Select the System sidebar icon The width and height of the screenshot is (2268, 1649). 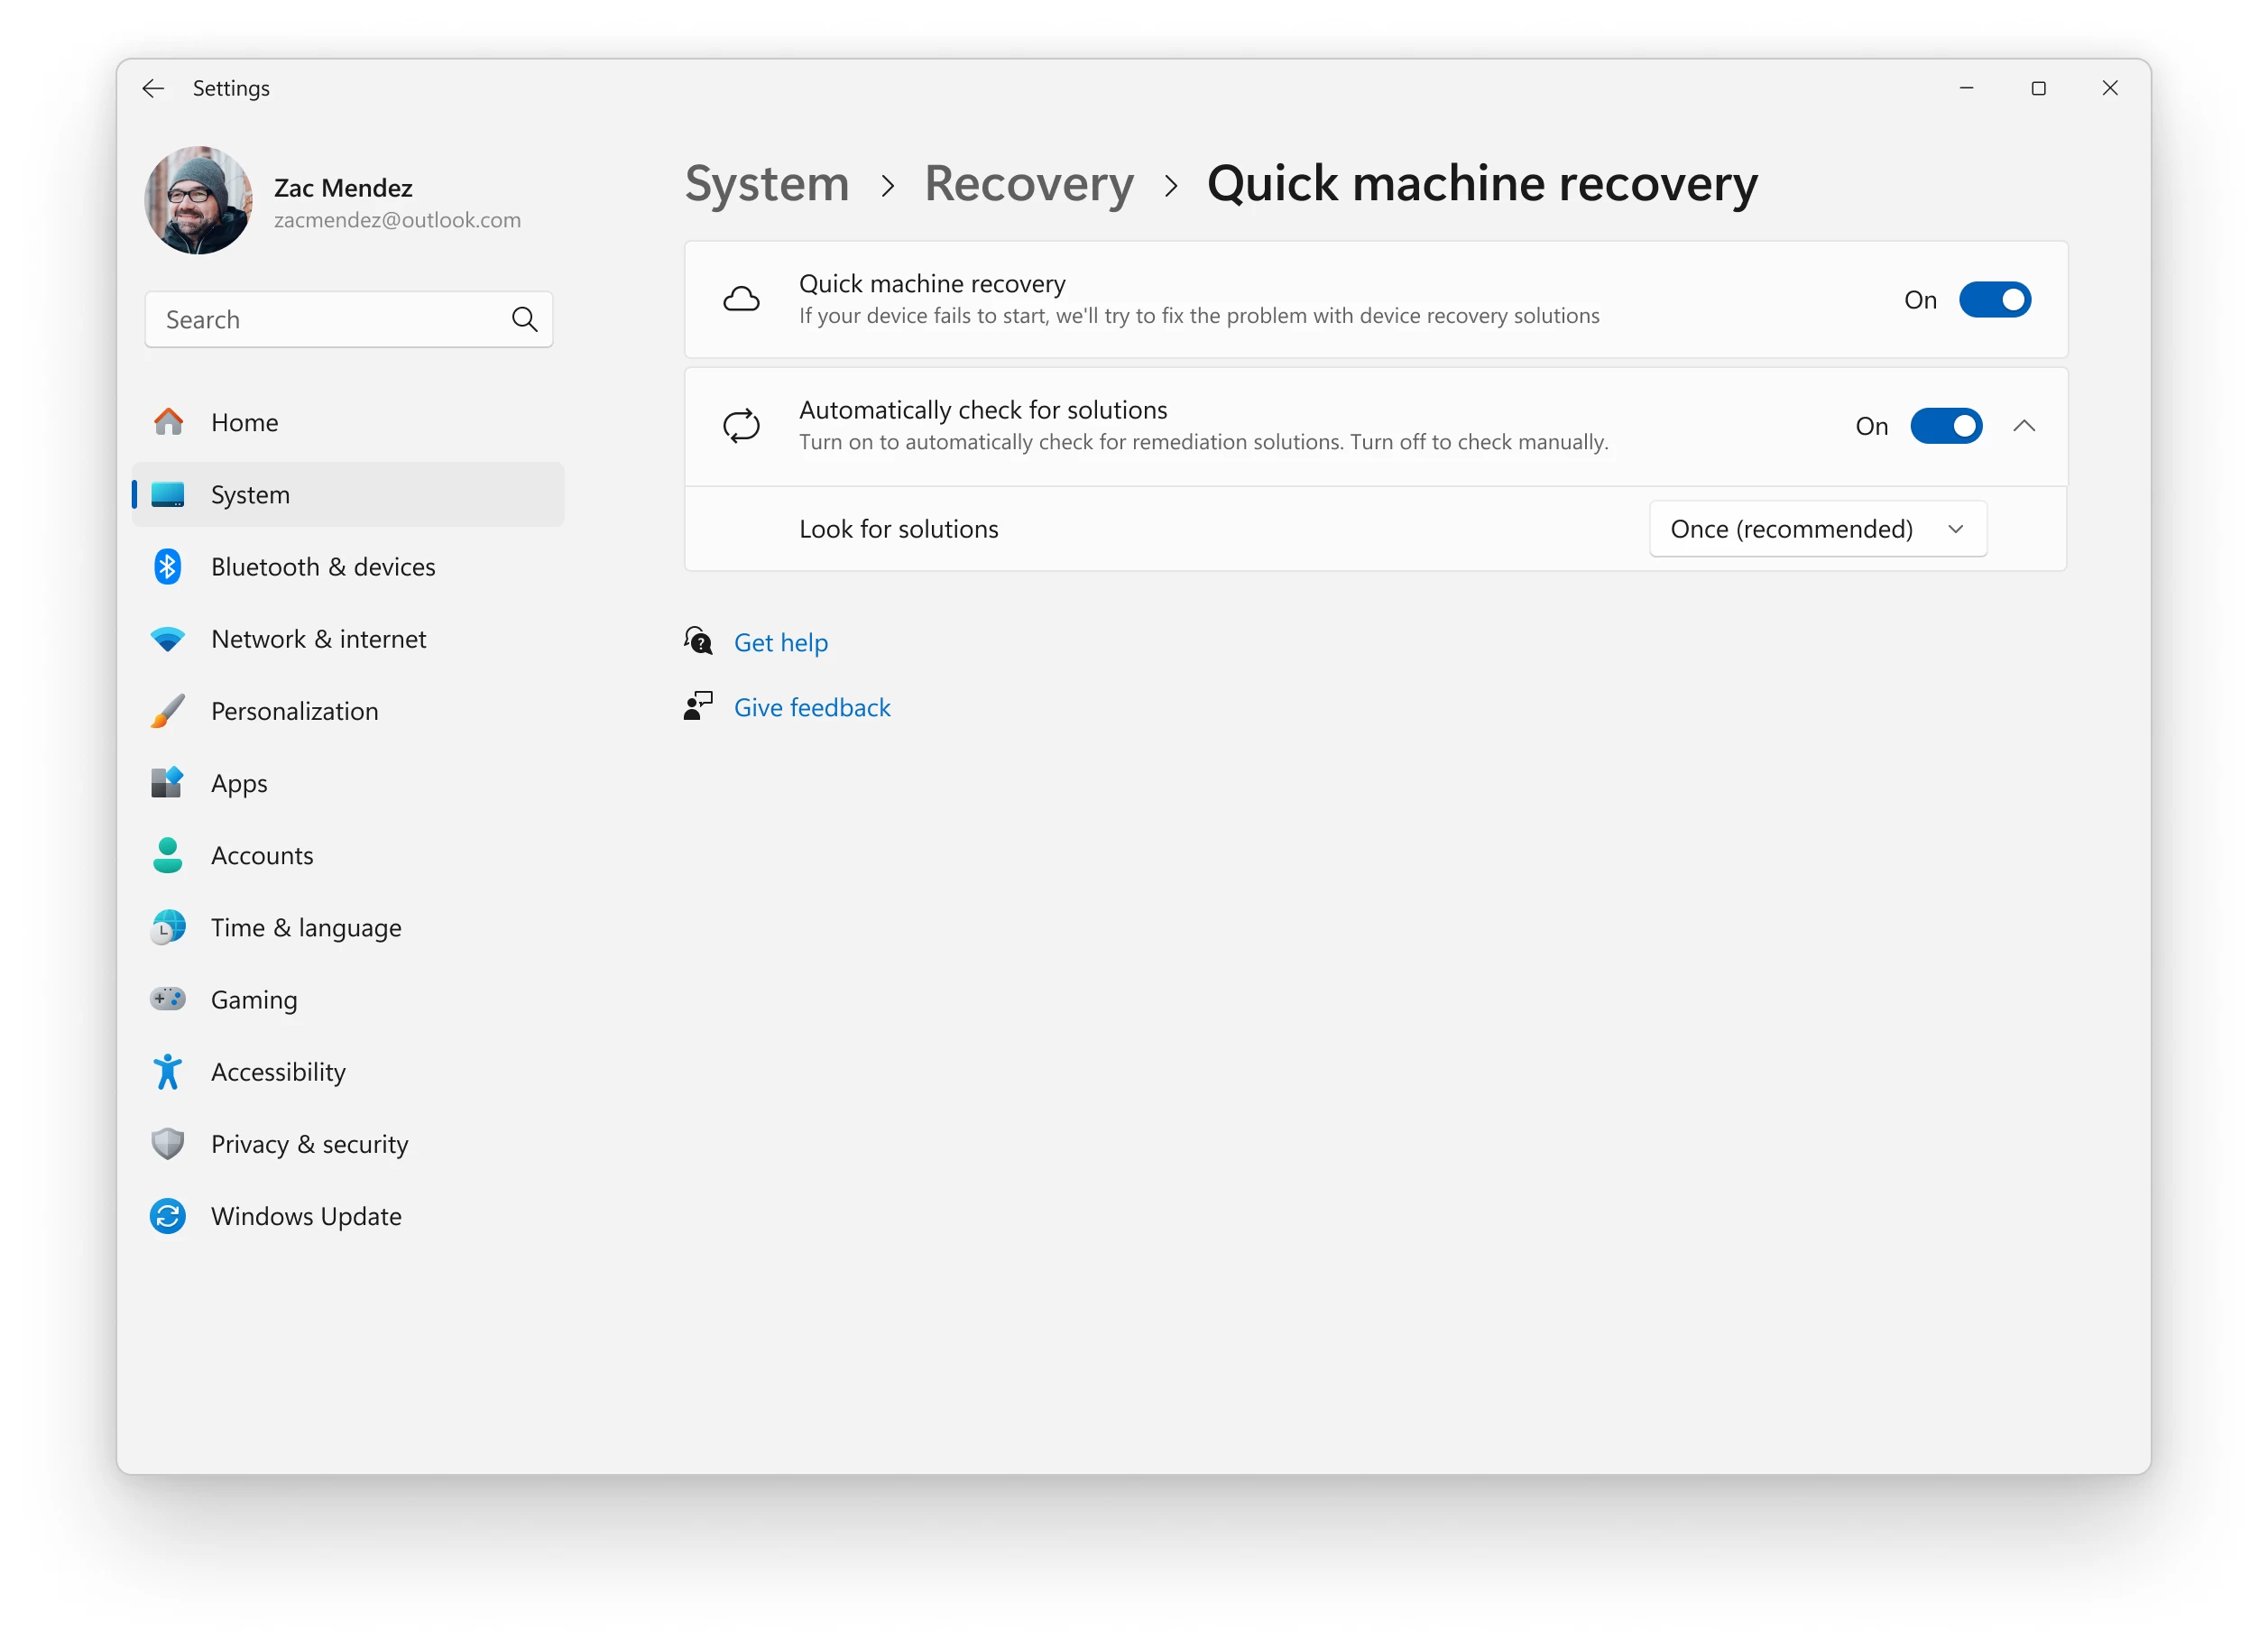pos(168,494)
